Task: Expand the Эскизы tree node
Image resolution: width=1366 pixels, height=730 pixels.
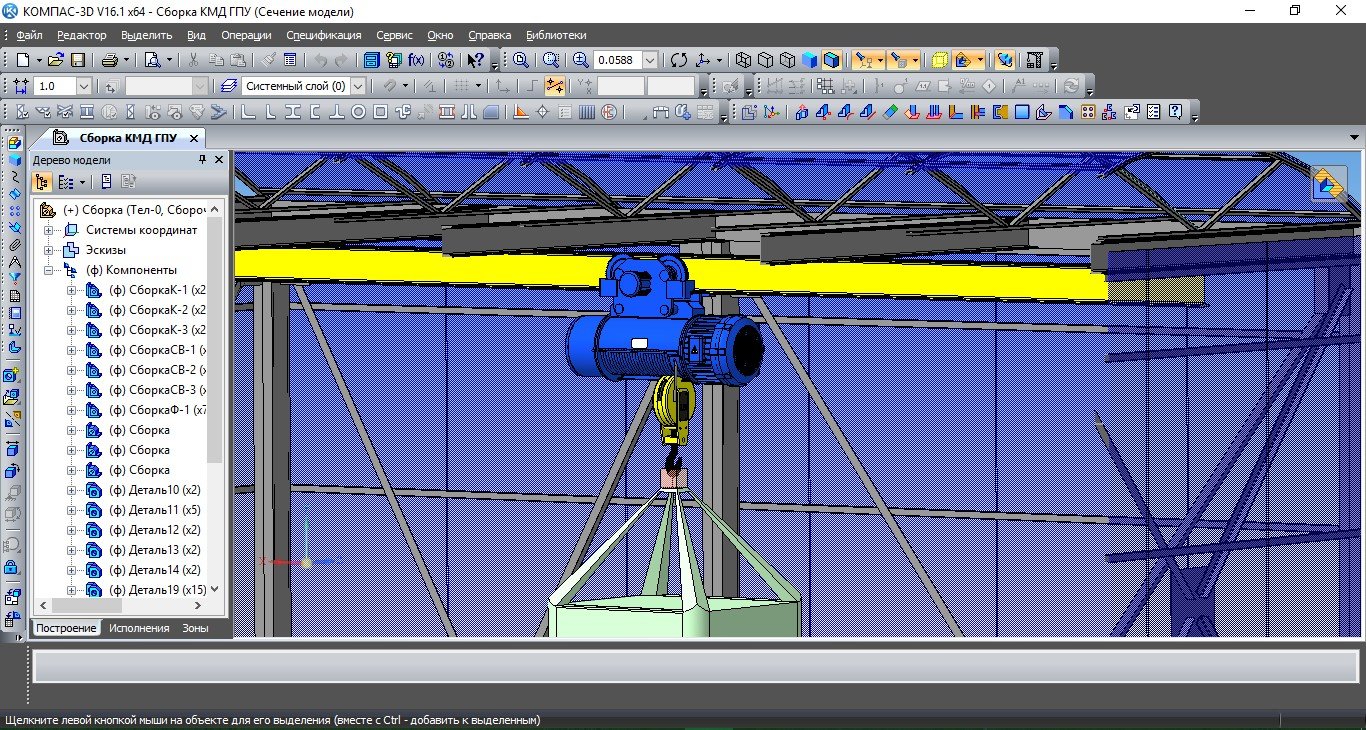Action: [48, 250]
